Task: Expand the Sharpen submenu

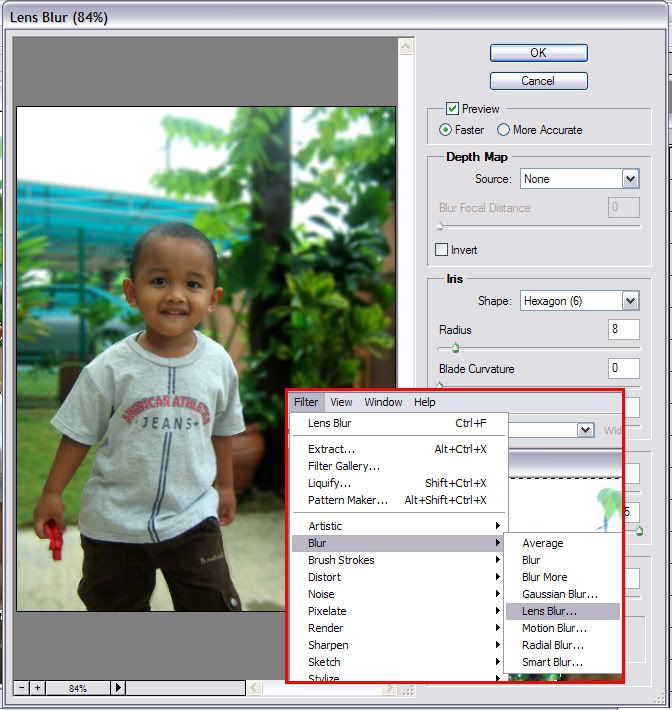Action: point(398,645)
